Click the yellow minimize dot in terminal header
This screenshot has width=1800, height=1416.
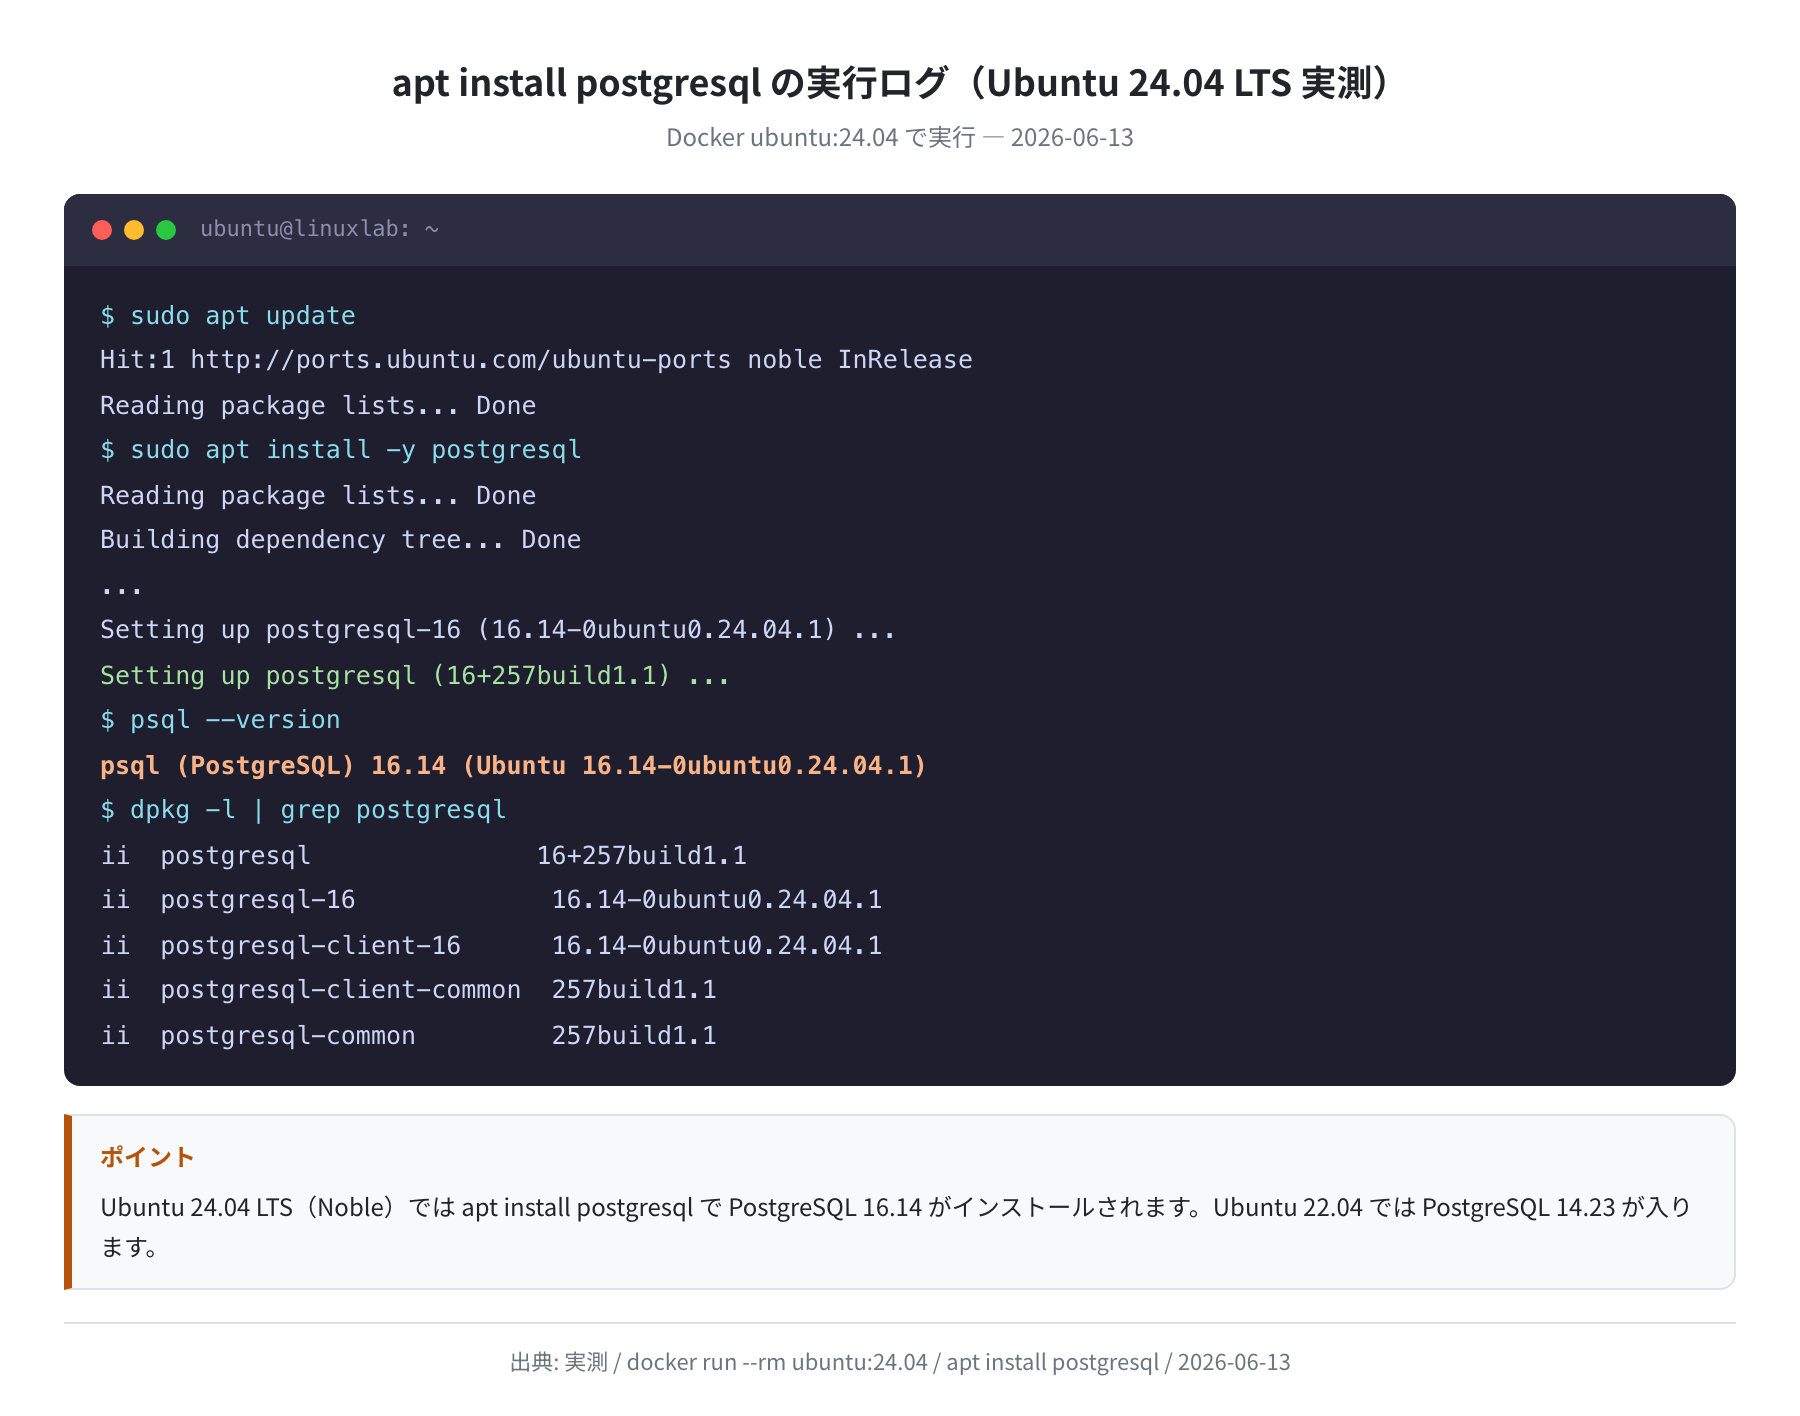[134, 230]
